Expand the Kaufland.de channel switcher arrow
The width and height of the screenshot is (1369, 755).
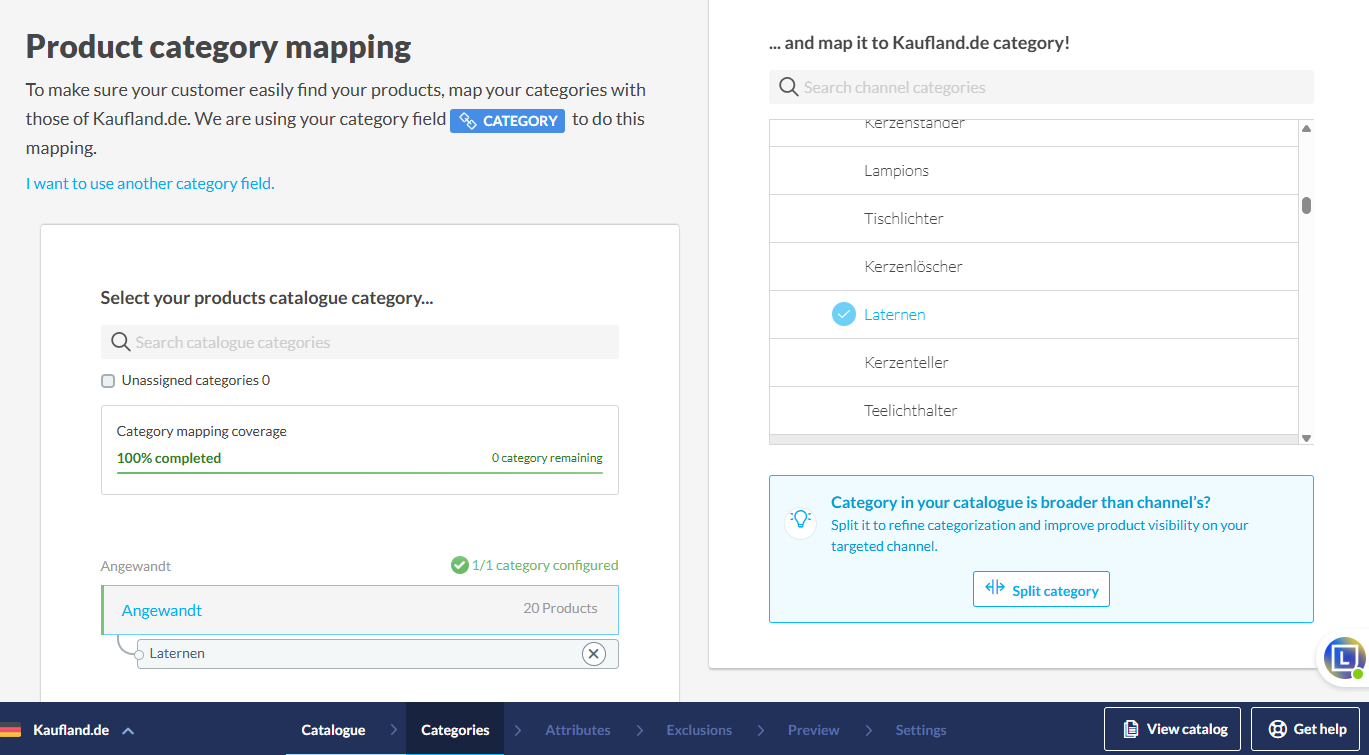[x=128, y=730]
